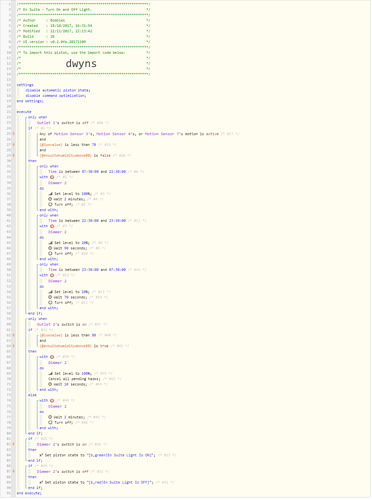Screen dimensions: 372x500
Task: Click the piston state icon on line 84
Action: 41,455
